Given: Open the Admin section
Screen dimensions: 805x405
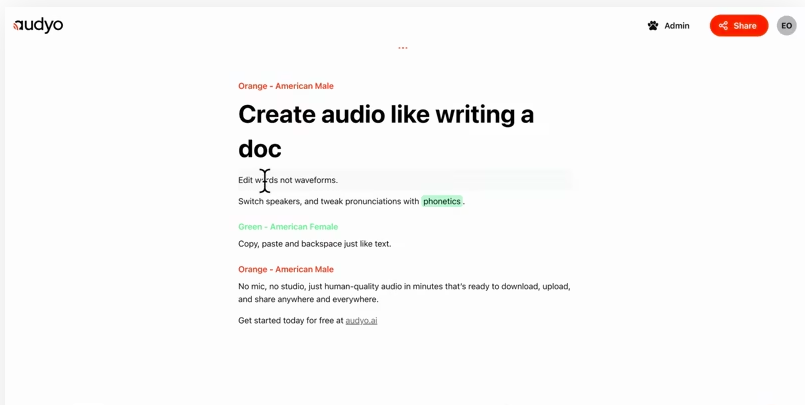Looking at the screenshot, I should coord(676,26).
